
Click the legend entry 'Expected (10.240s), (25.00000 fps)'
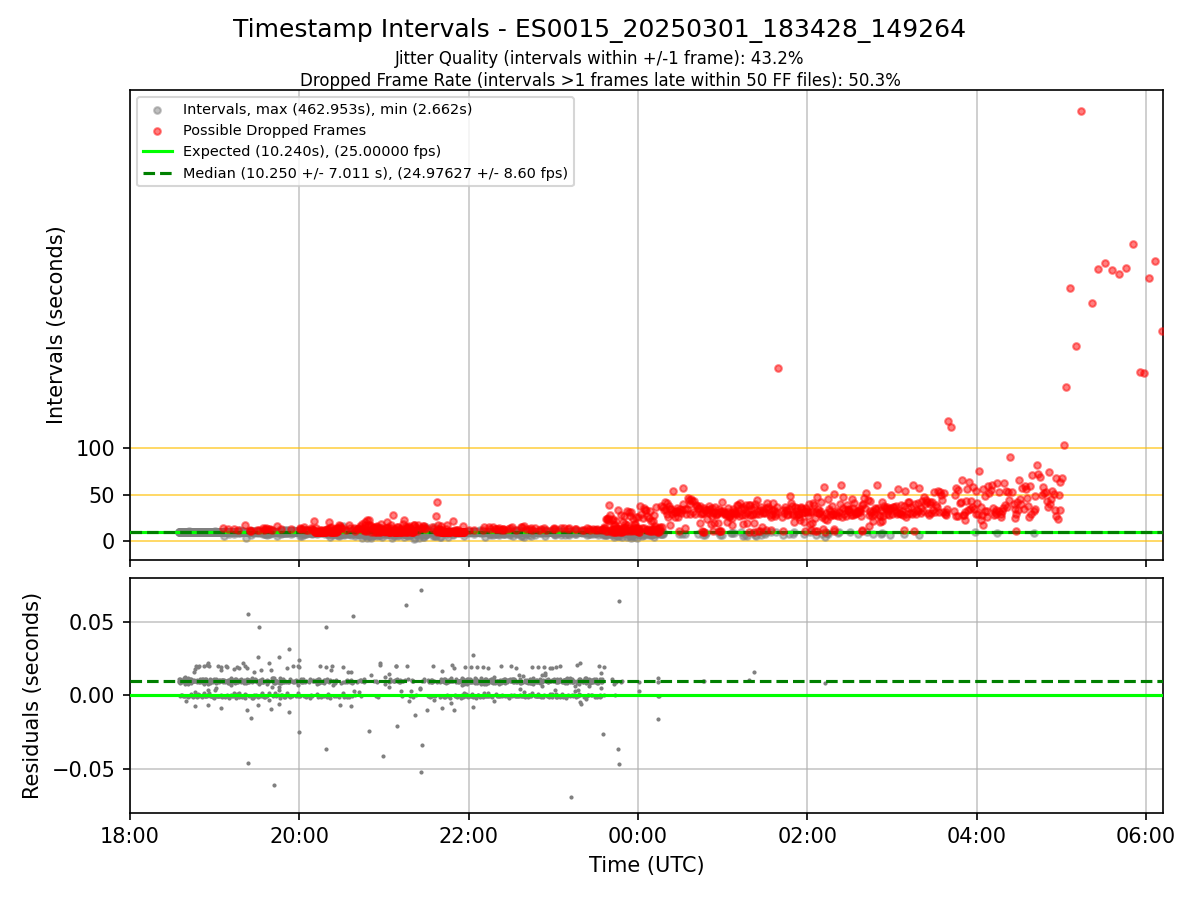[312, 151]
